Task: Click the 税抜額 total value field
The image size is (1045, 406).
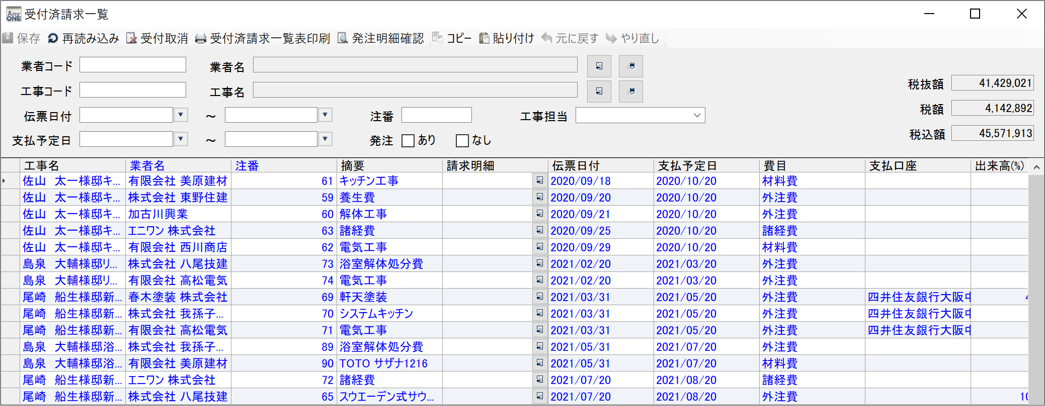Action: click(x=992, y=83)
